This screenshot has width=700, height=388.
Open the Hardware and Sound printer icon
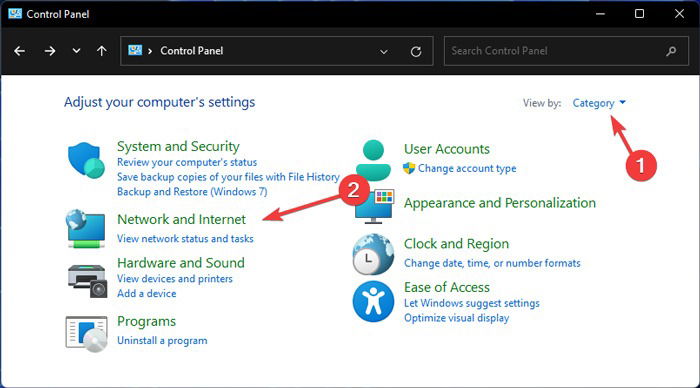pyautogui.click(x=88, y=280)
